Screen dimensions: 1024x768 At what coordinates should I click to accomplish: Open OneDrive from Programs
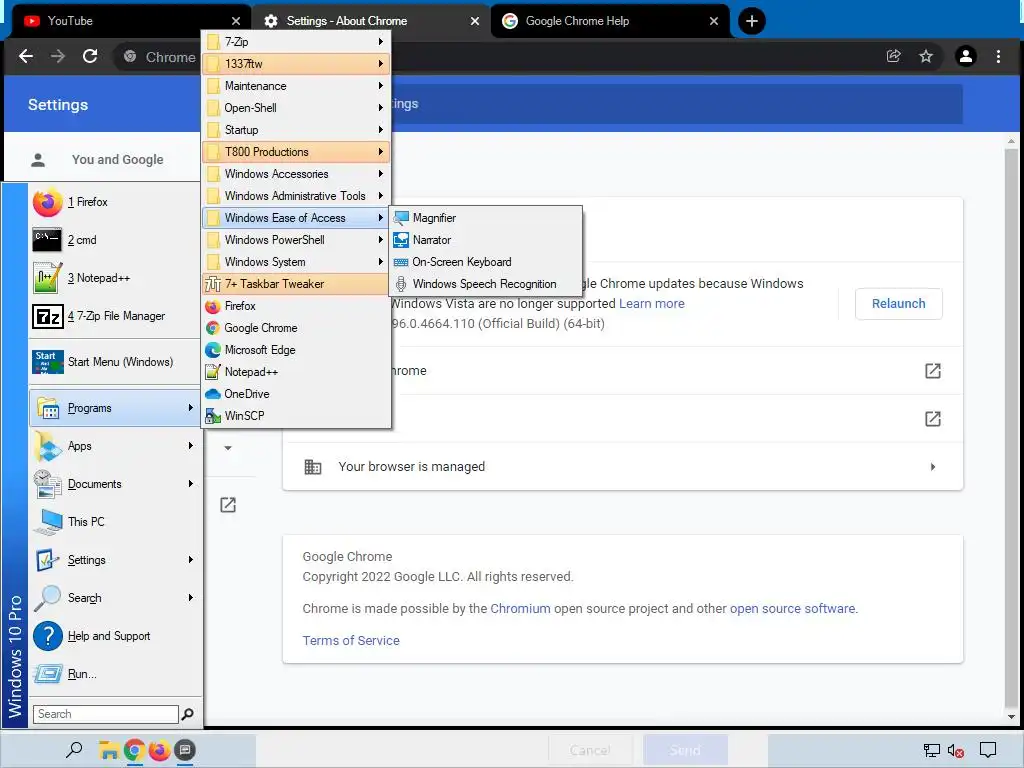coord(296,394)
